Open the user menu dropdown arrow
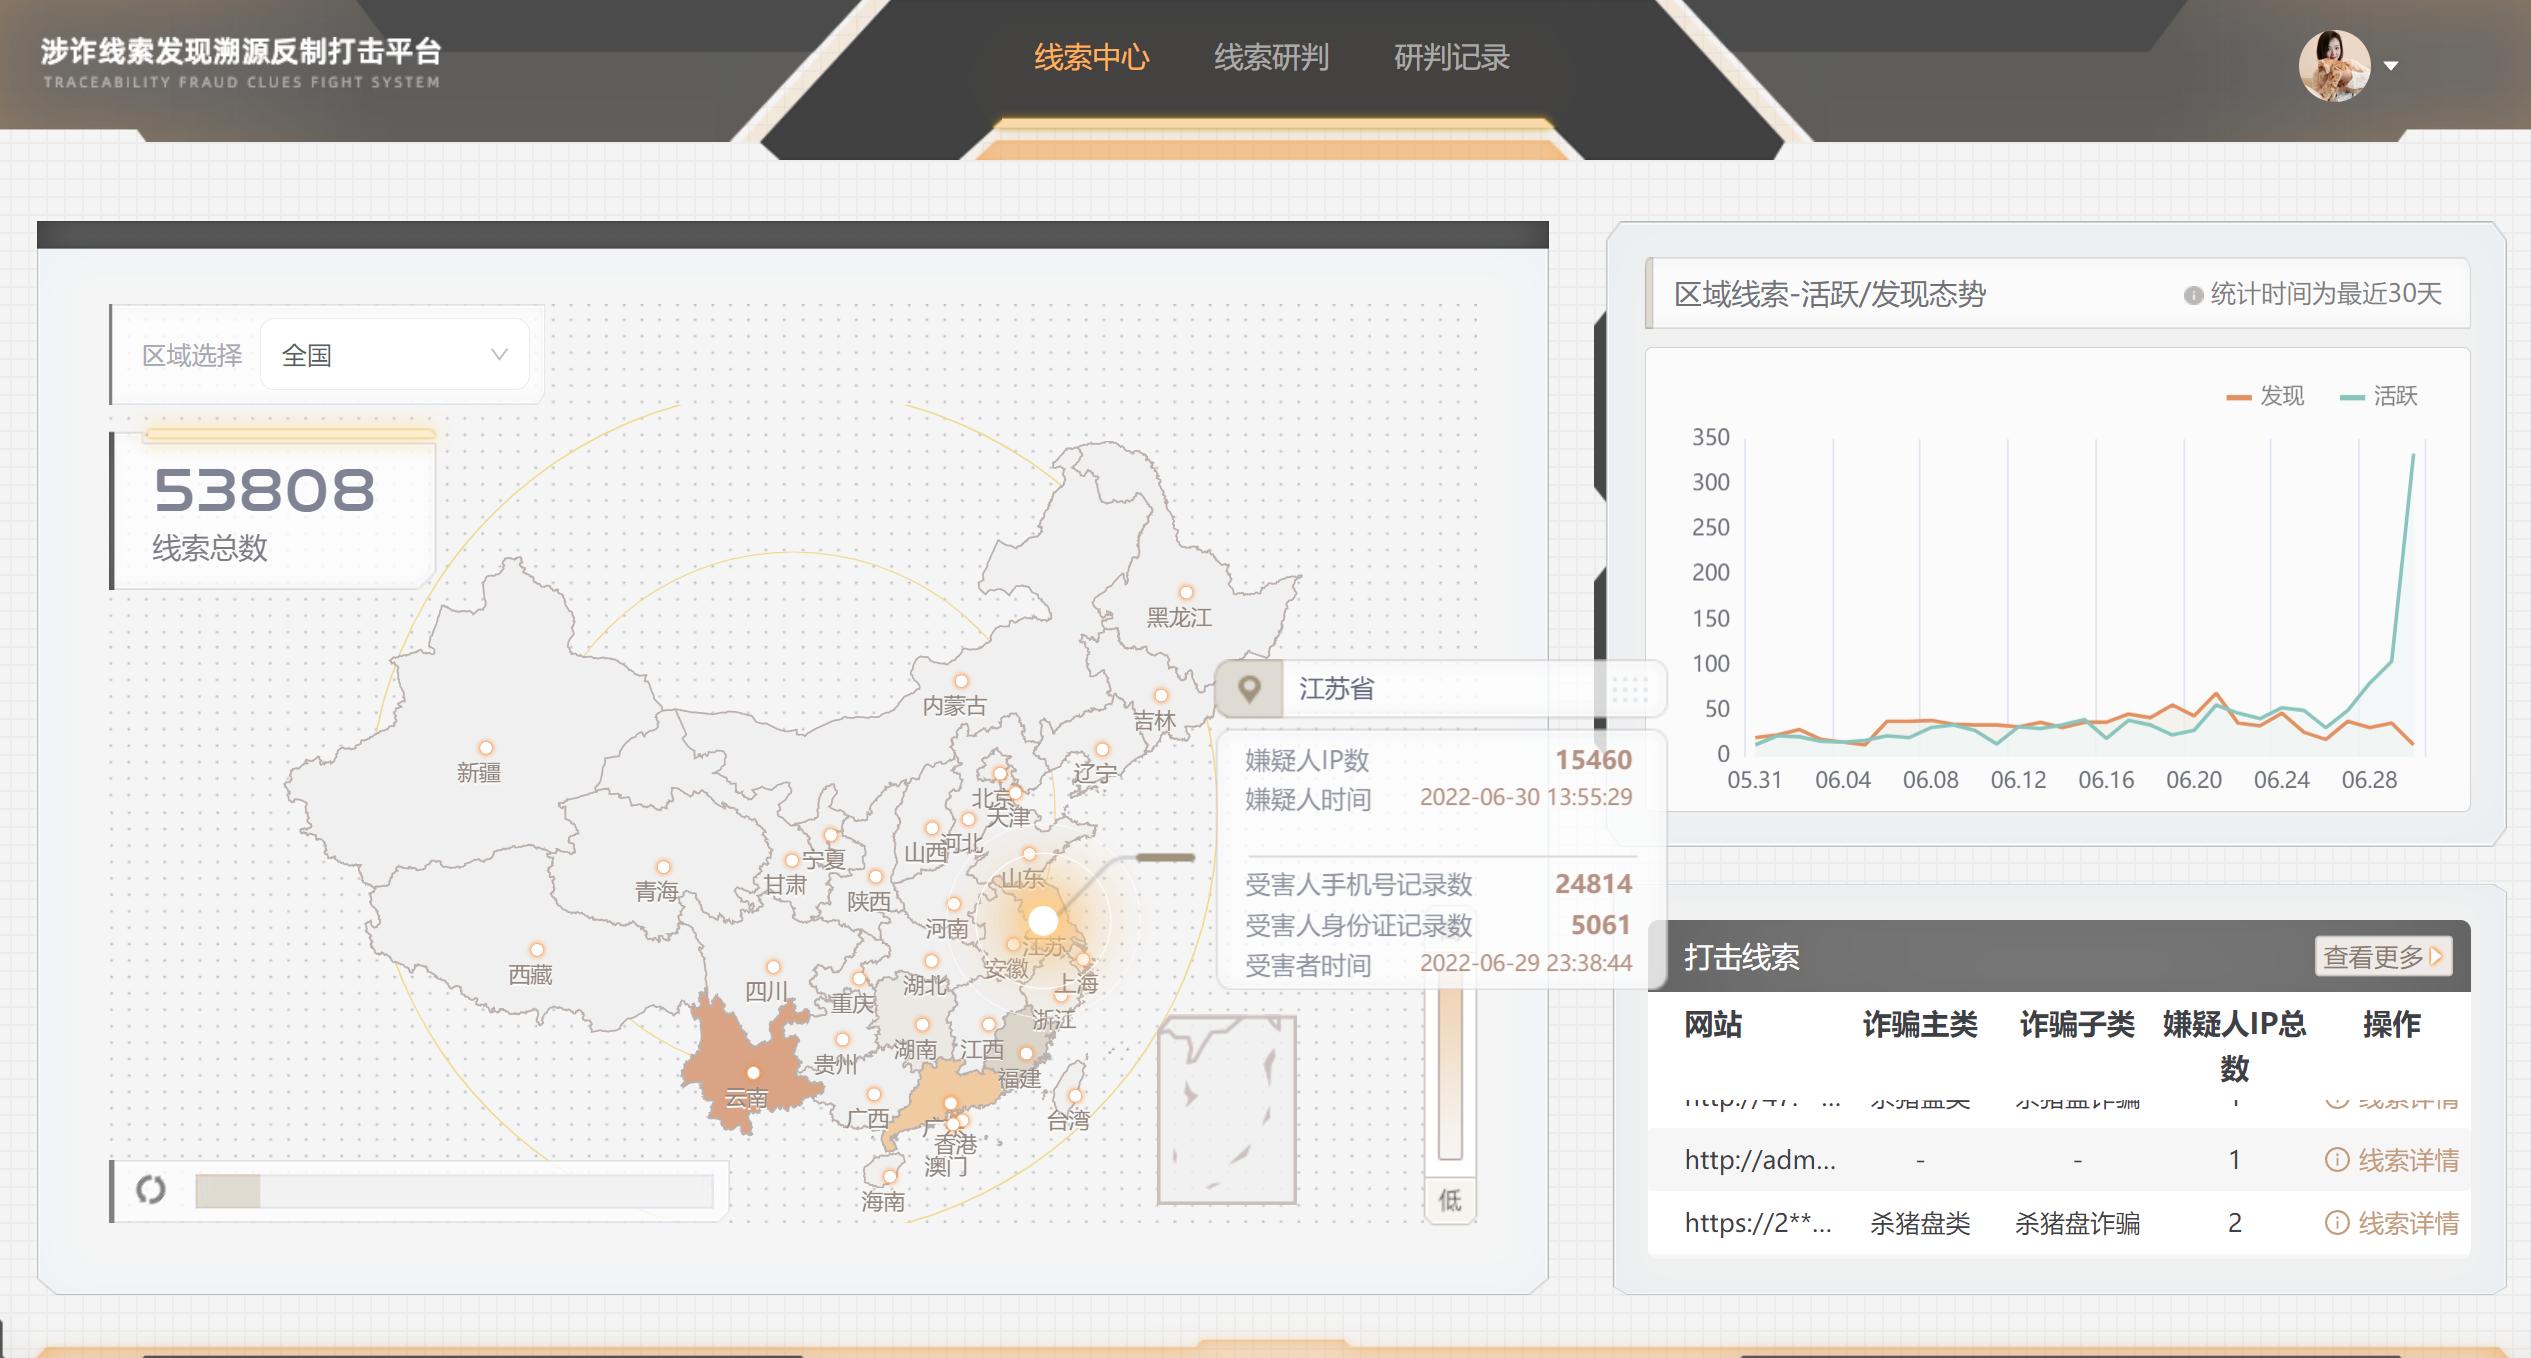The image size is (2531, 1358). tap(2391, 66)
